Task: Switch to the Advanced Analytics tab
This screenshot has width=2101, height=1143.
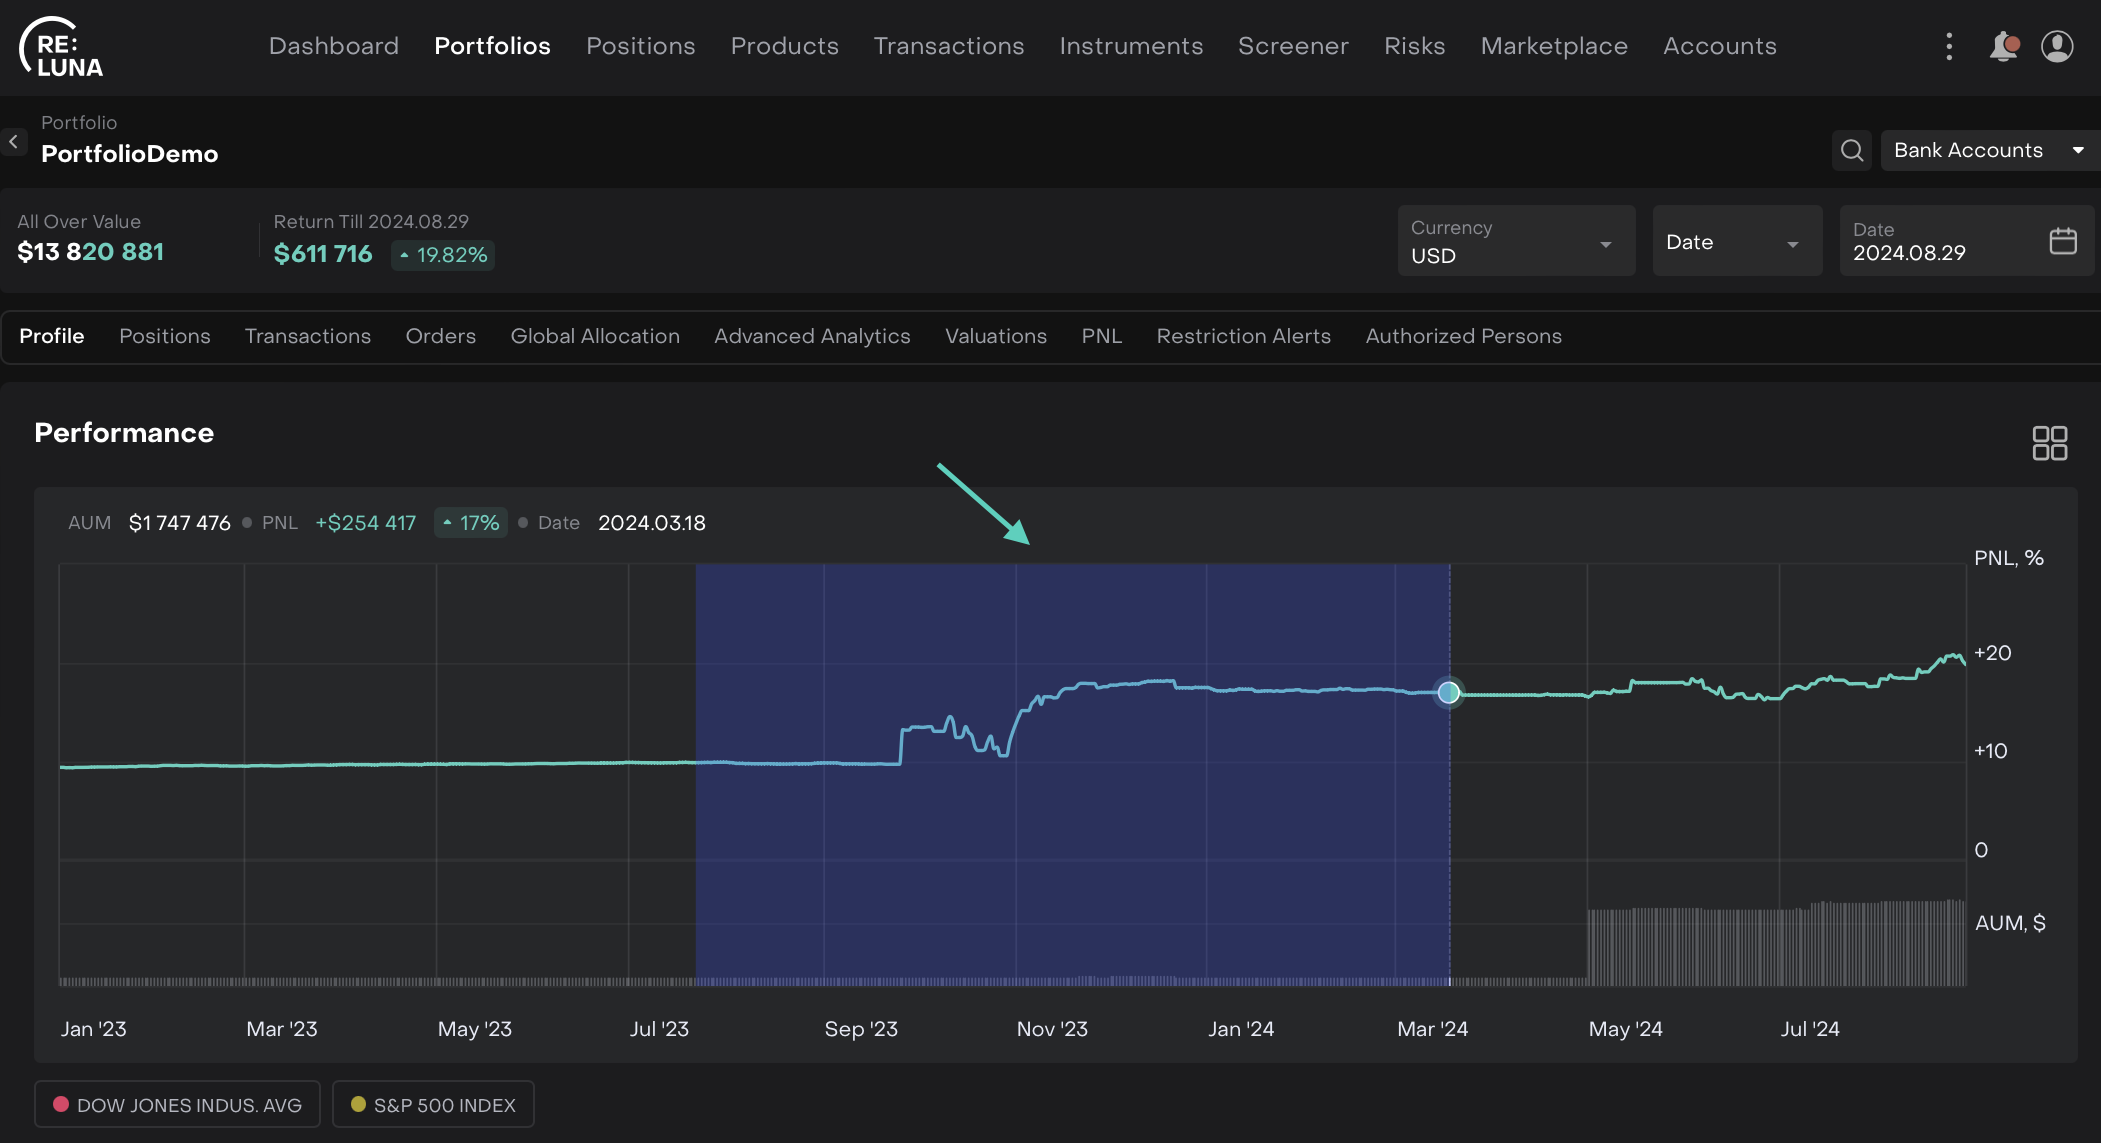Action: [812, 336]
